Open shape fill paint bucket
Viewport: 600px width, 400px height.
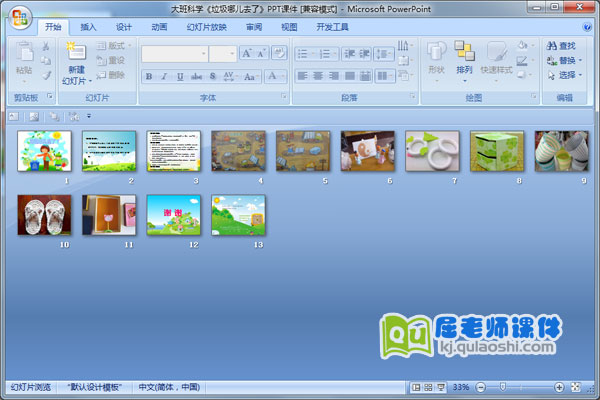click(x=525, y=46)
